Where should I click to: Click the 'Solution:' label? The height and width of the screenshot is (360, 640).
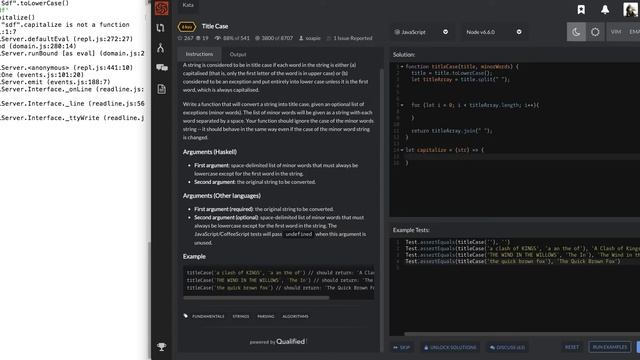404,54
